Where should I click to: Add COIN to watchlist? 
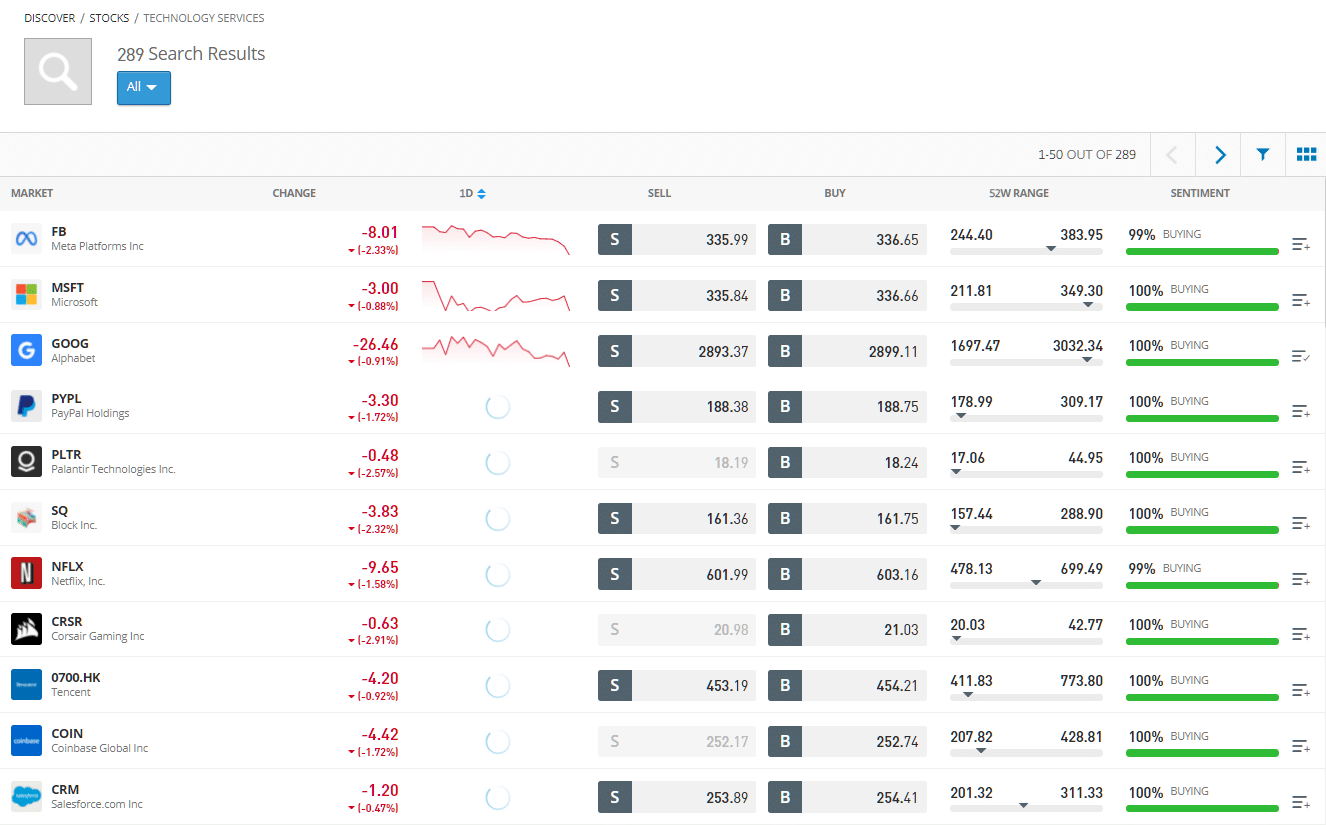pyautogui.click(x=1301, y=746)
